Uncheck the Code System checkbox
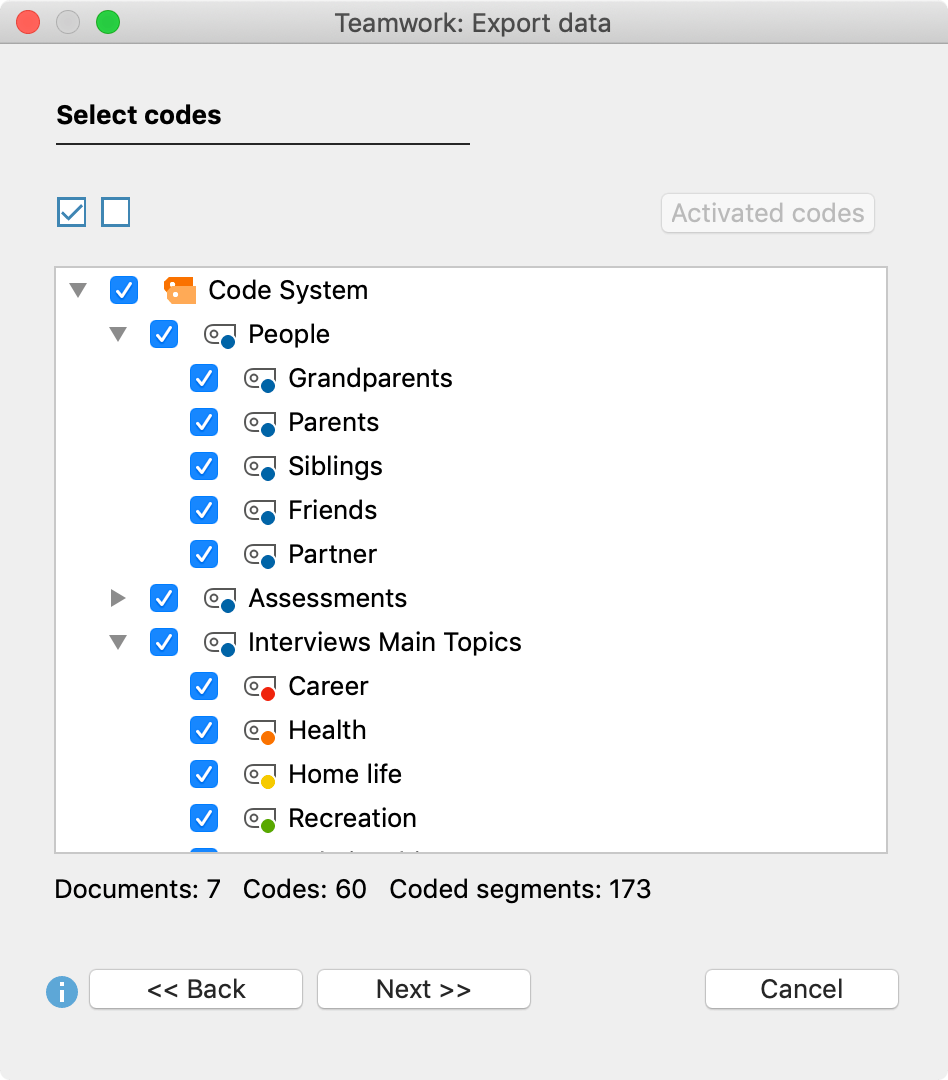 click(x=124, y=290)
